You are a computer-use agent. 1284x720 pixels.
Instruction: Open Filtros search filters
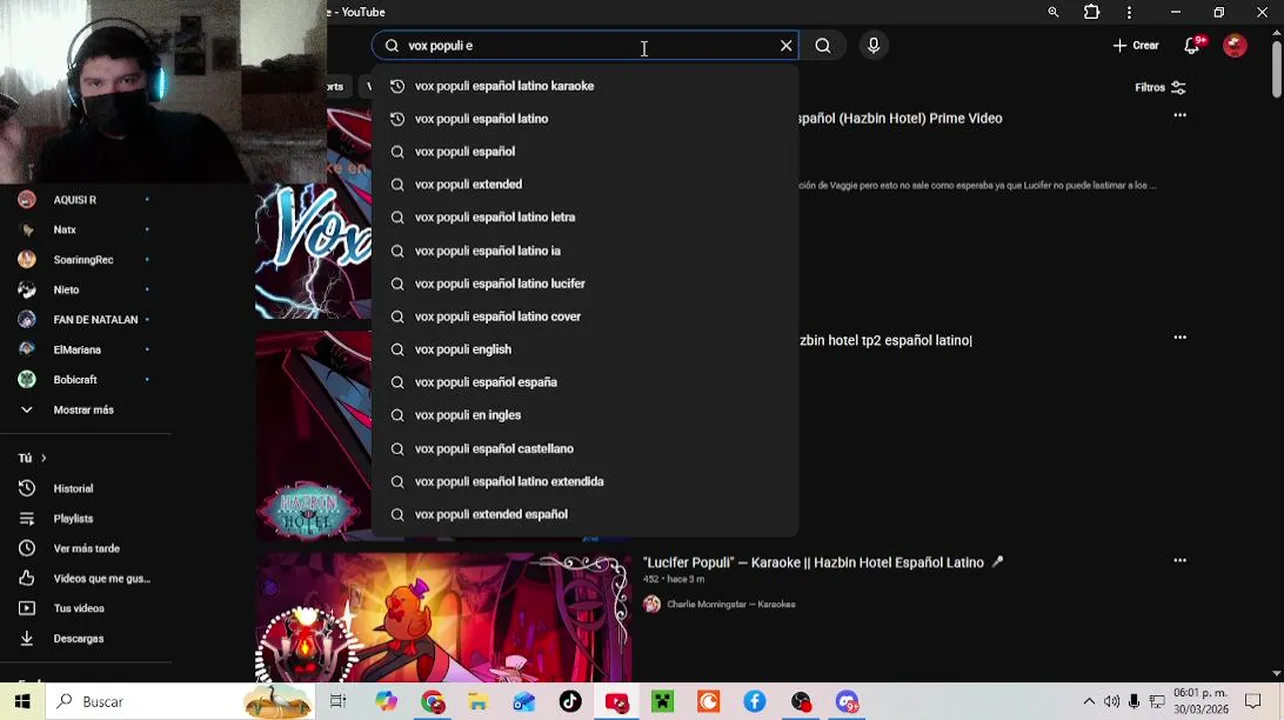(x=1160, y=88)
